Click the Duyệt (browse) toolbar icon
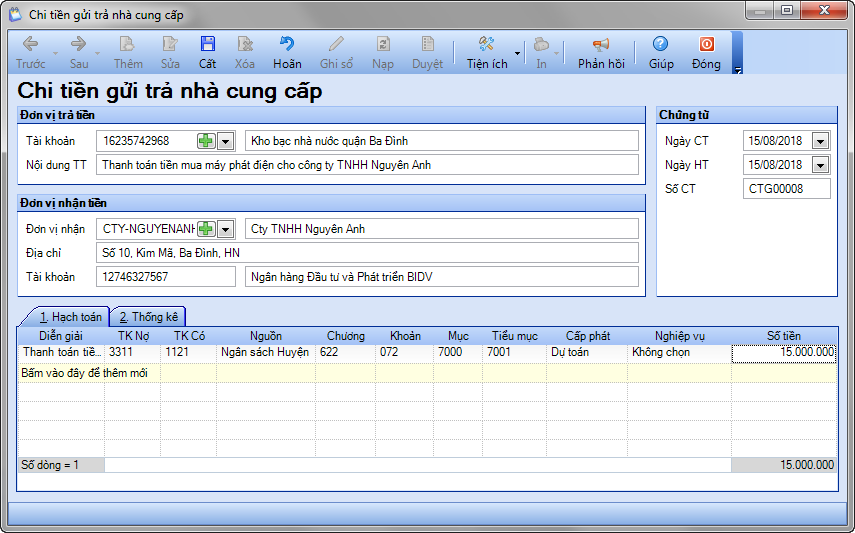This screenshot has height=533, width=855. point(428,52)
